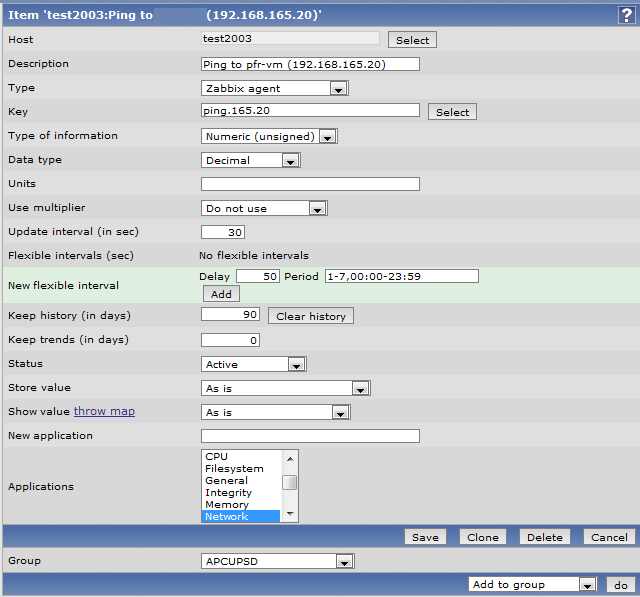Click the Applications list scrollbar down arrow
Image resolution: width=640 pixels, height=597 pixels.
tap(290, 515)
